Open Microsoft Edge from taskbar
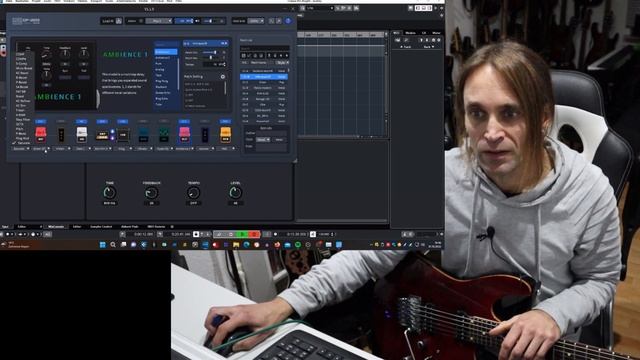Viewport: 640px width, 360px height. pos(246,245)
